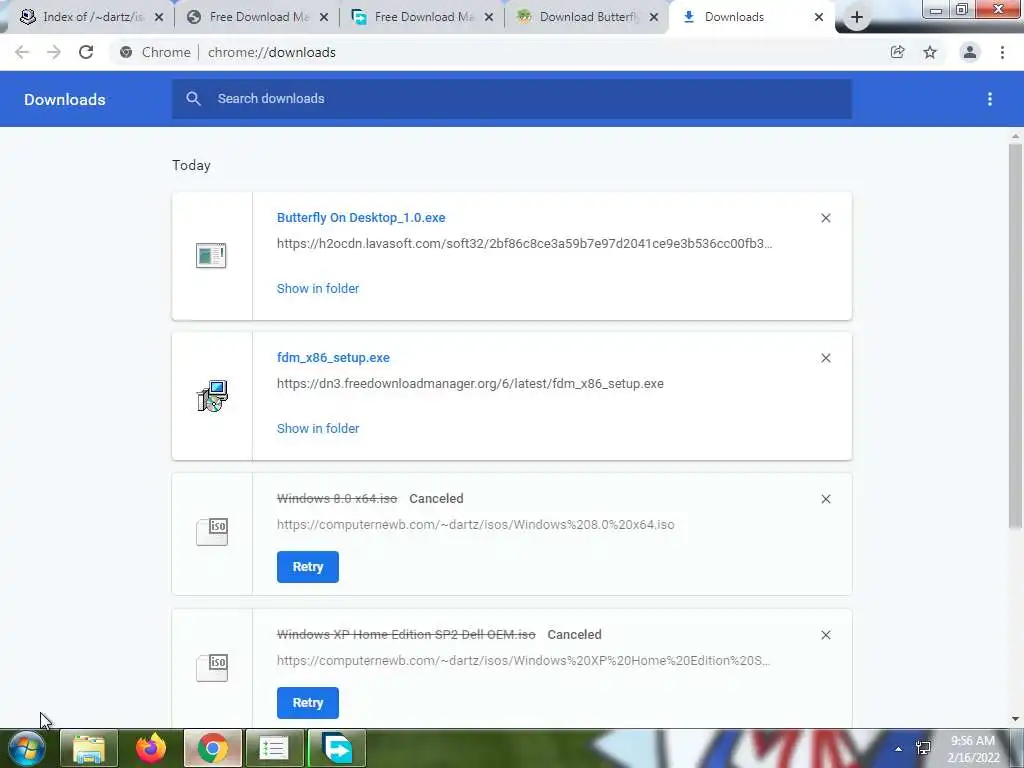
Task: Go back with the back arrow
Action: point(22,52)
